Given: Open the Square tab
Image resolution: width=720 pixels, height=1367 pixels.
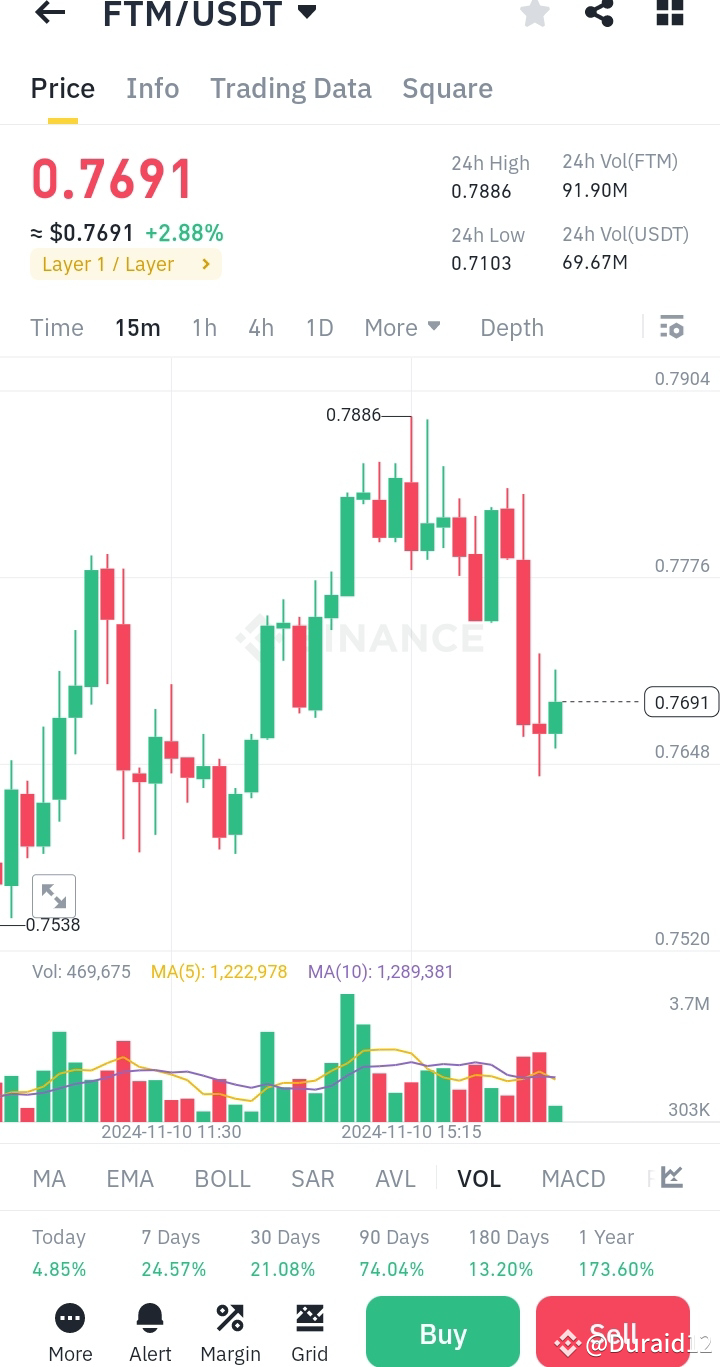Looking at the screenshot, I should pyautogui.click(x=447, y=88).
